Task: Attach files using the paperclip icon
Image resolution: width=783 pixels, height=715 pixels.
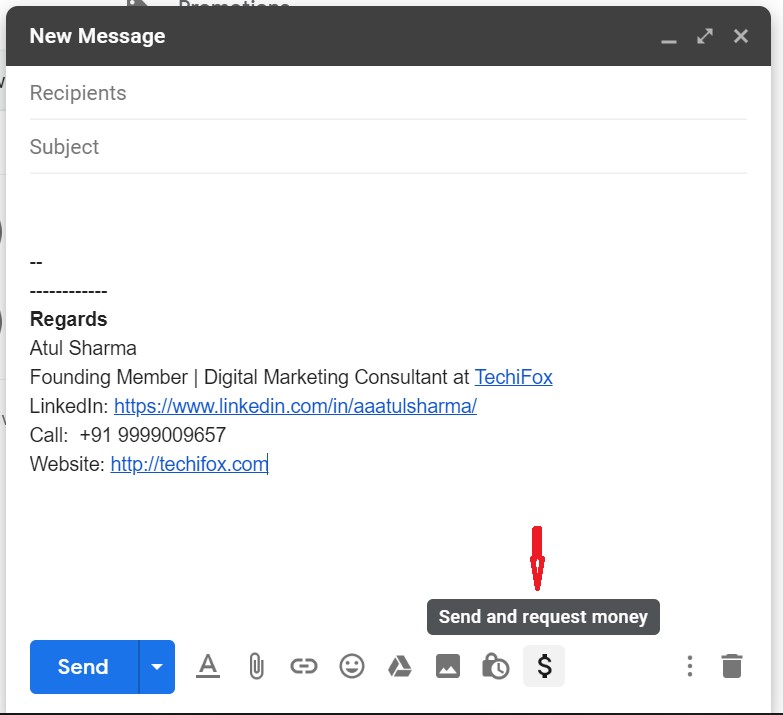Action: 256,667
